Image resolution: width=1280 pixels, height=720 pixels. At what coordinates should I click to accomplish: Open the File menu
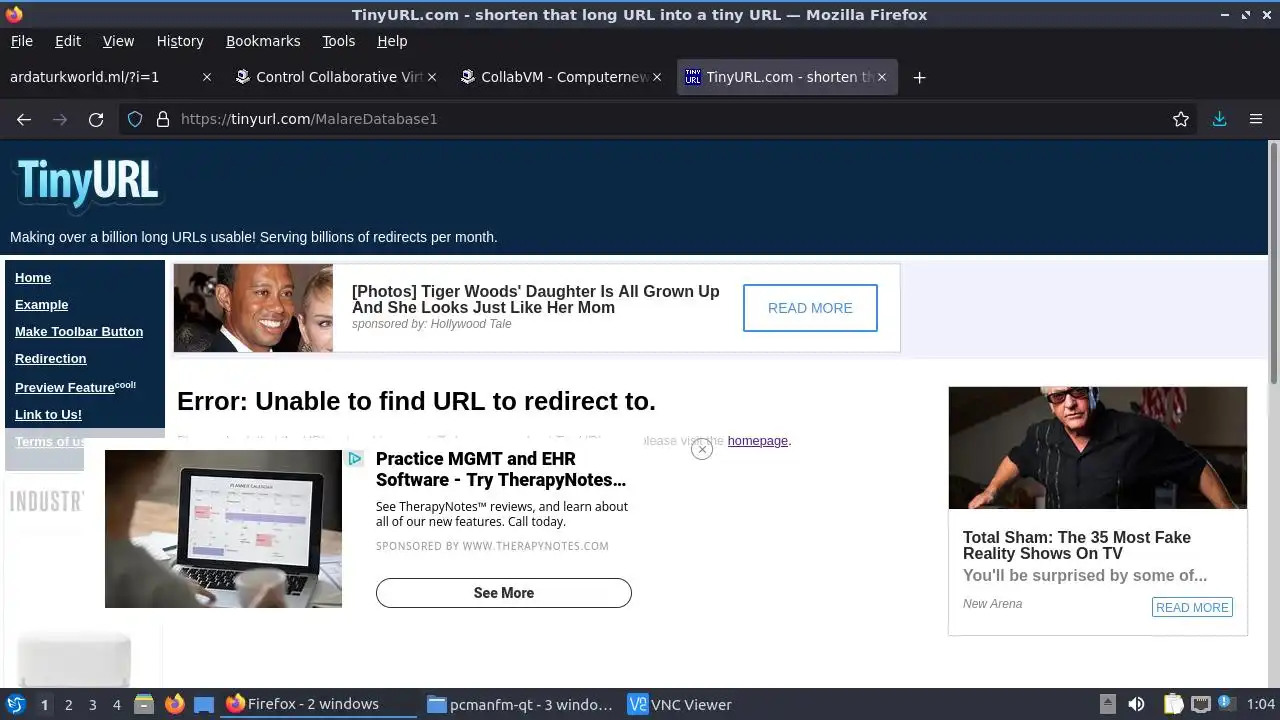pos(21,41)
